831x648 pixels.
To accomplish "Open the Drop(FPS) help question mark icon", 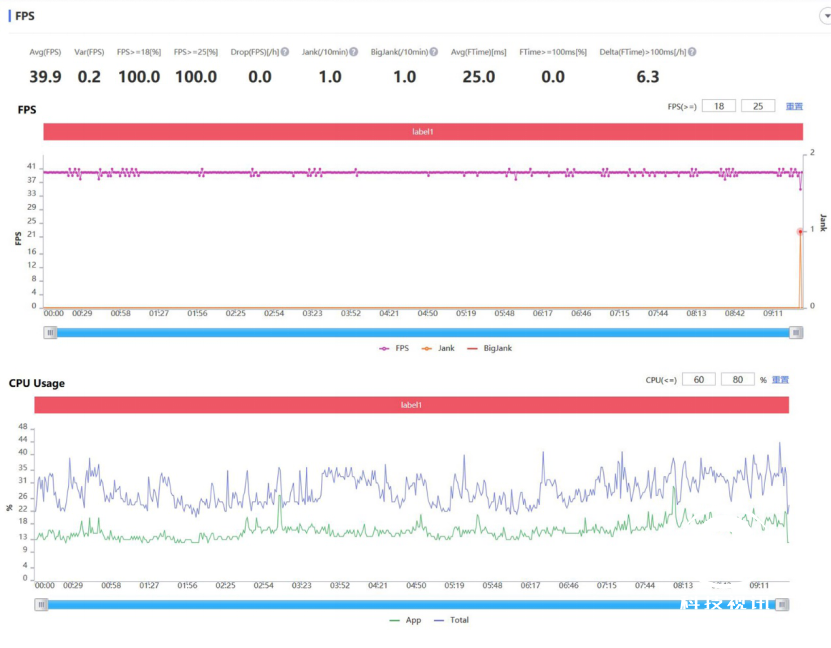I will (x=285, y=52).
